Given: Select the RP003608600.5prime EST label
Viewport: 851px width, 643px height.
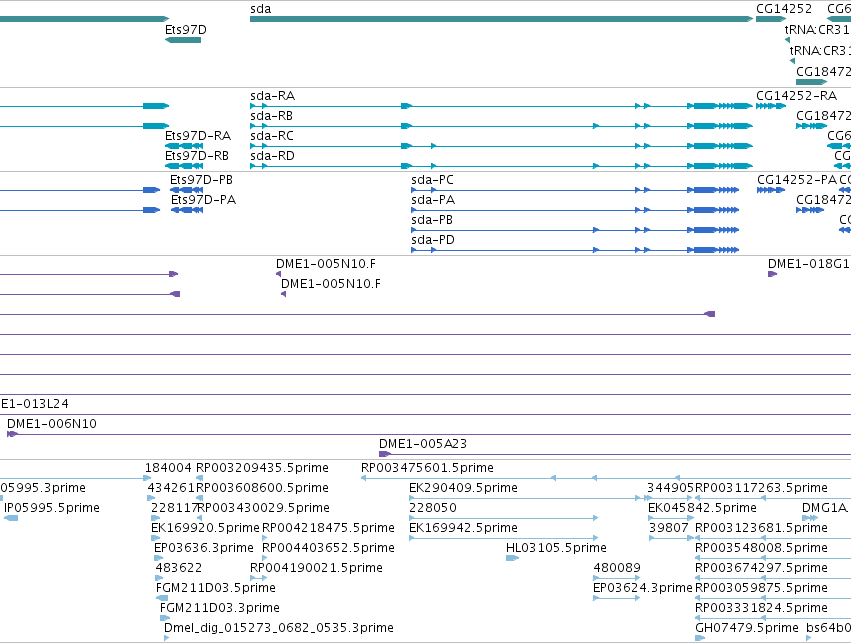Looking at the screenshot, I should point(262,488).
